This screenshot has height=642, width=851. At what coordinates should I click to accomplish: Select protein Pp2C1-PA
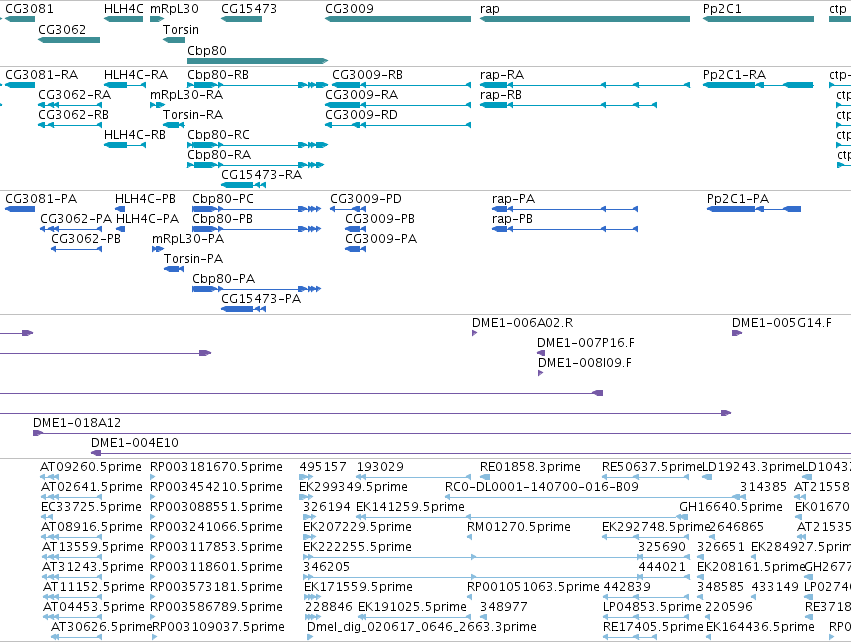pyautogui.click(x=738, y=199)
